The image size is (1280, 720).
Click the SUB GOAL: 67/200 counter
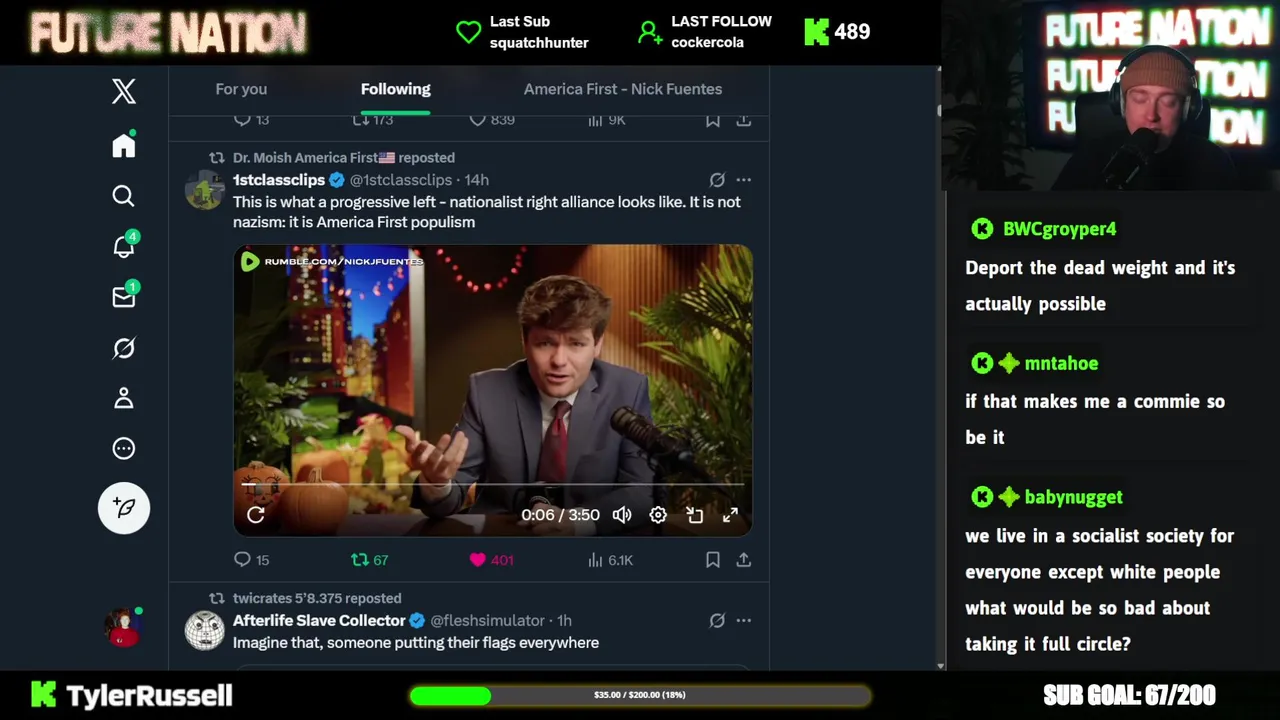pyautogui.click(x=1129, y=695)
